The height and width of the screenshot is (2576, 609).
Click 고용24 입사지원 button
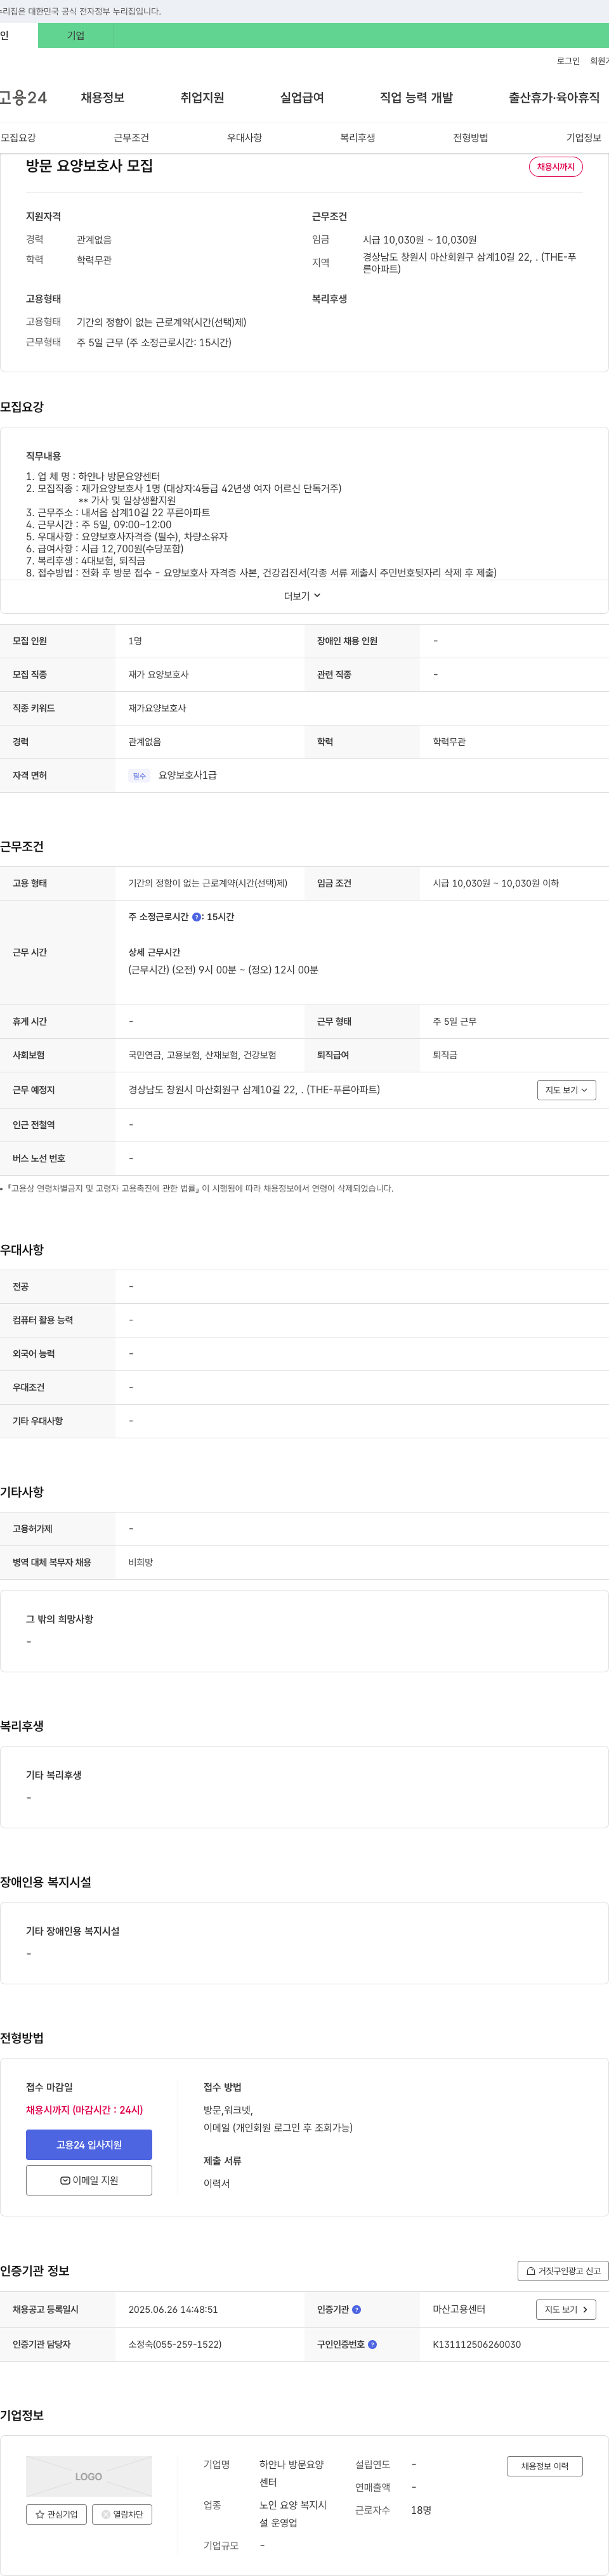click(x=89, y=2145)
